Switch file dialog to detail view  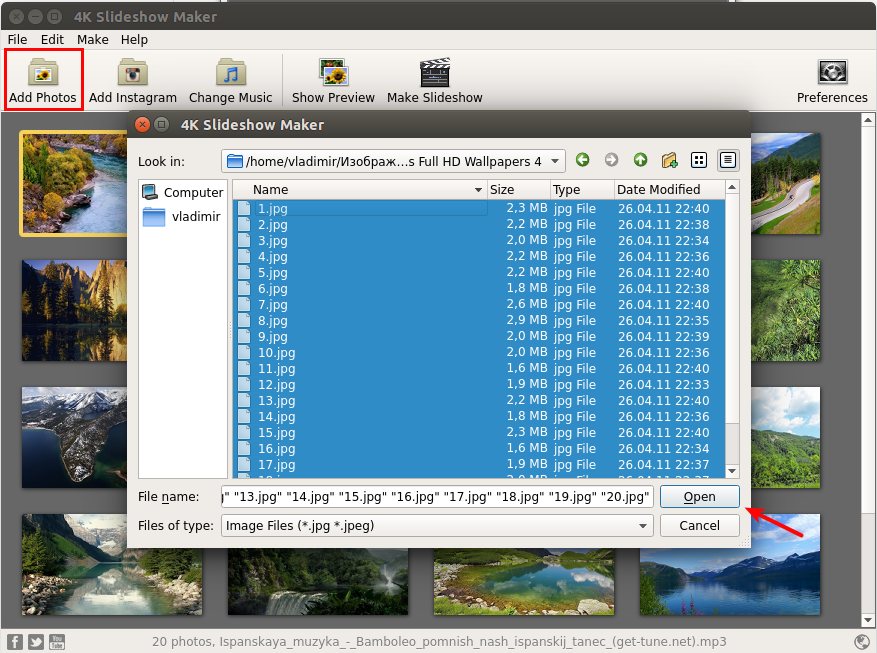click(728, 160)
